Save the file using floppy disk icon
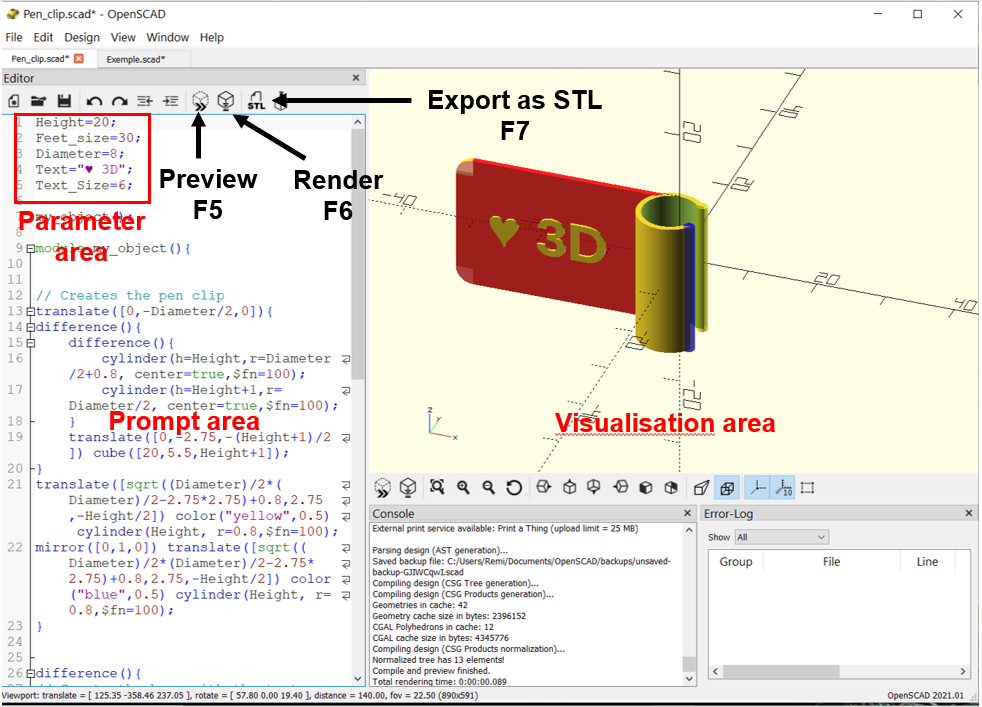The width and height of the screenshot is (982, 707). 64,101
